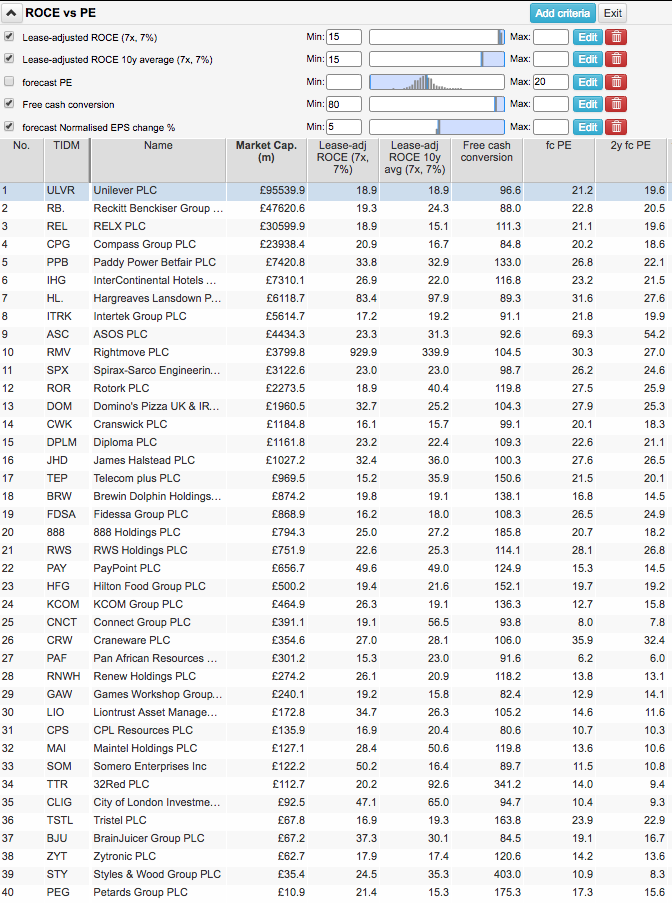Sort by Lease-adj ROCE 10y avg column header

(x=415, y=160)
